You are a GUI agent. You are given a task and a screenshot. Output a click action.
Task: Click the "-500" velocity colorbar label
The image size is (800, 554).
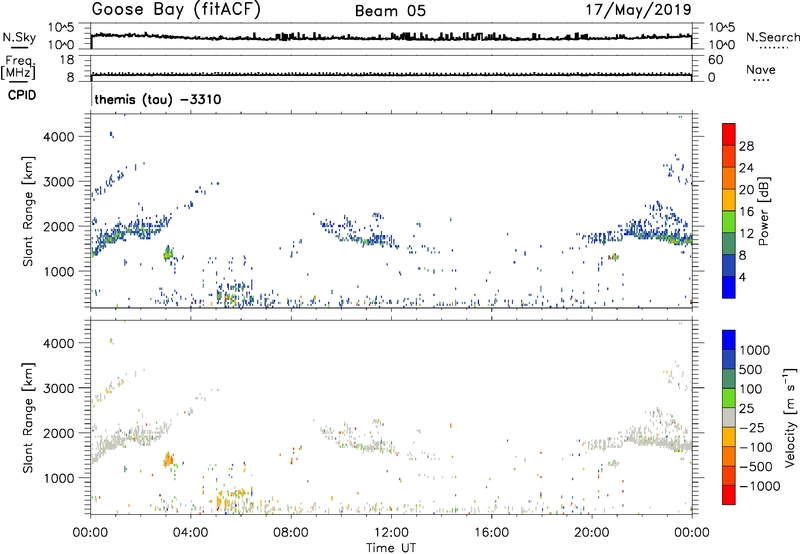tap(755, 466)
